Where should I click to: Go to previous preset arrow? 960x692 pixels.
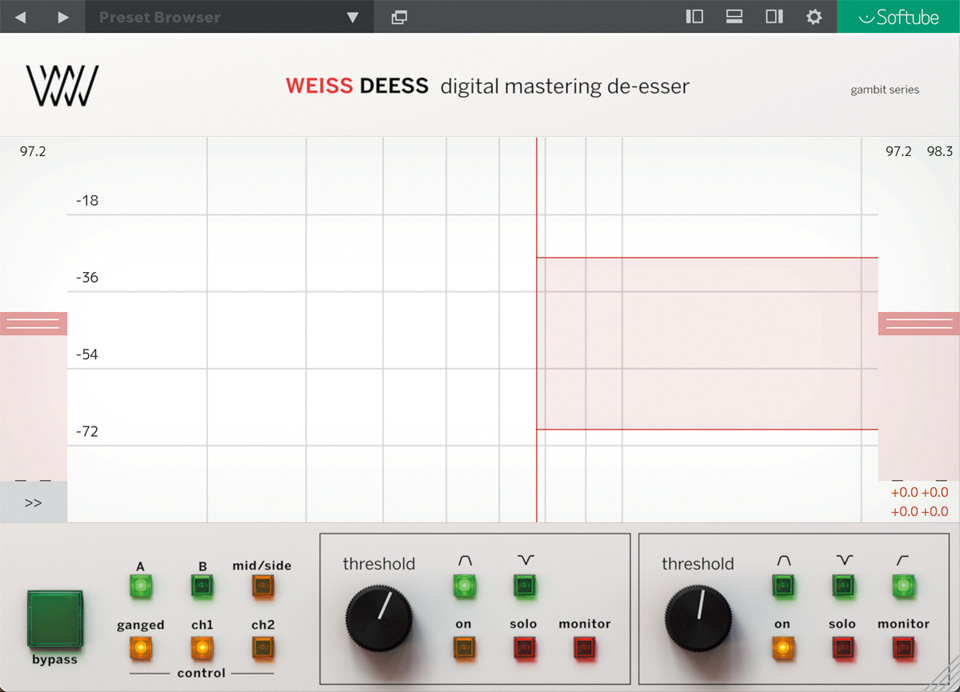tap(21, 17)
